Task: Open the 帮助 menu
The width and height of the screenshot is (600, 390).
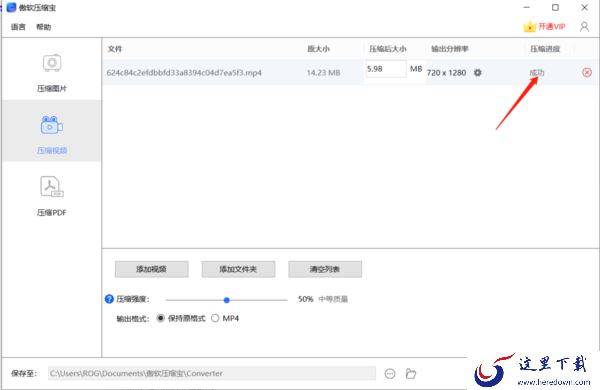Action: 43,27
